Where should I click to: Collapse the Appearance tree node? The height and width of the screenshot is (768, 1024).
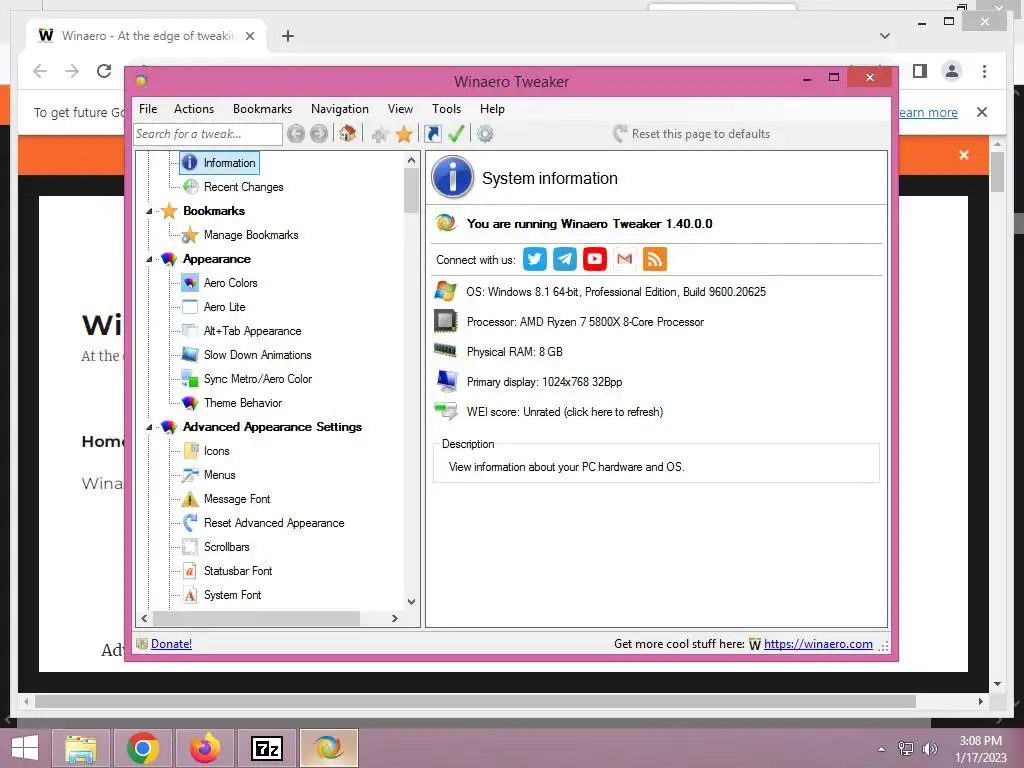(x=149, y=259)
